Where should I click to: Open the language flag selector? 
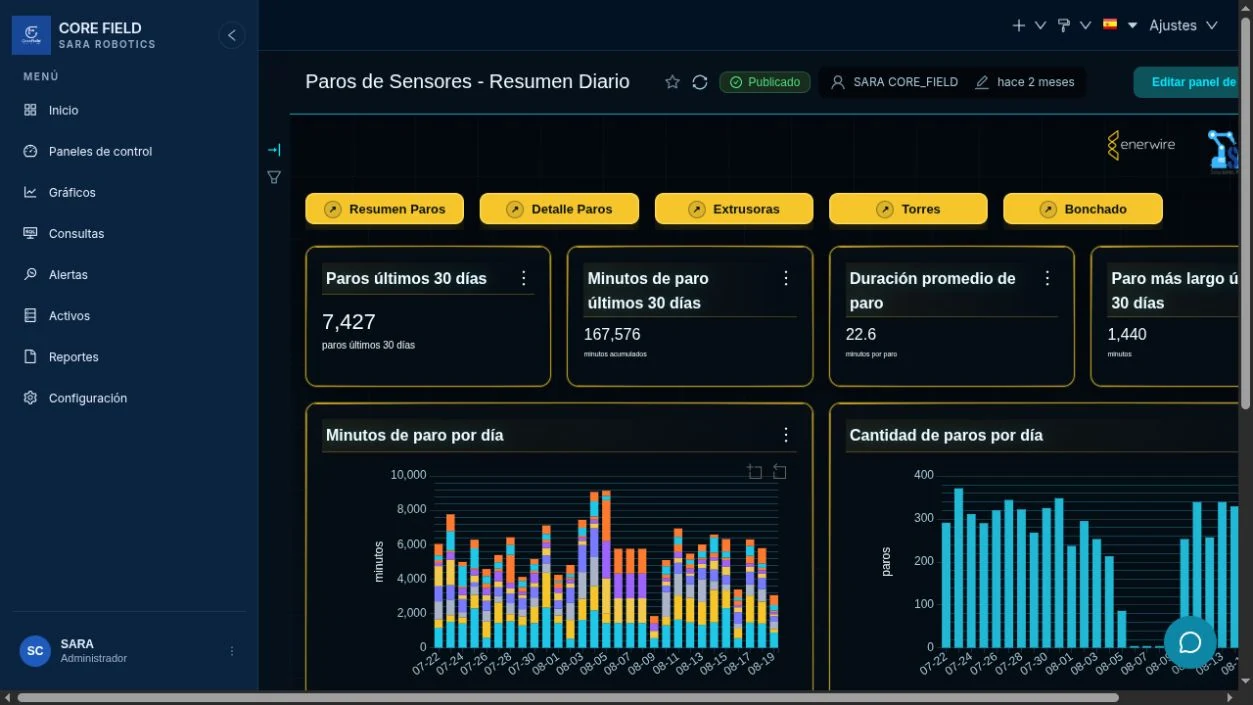[x=1120, y=25]
